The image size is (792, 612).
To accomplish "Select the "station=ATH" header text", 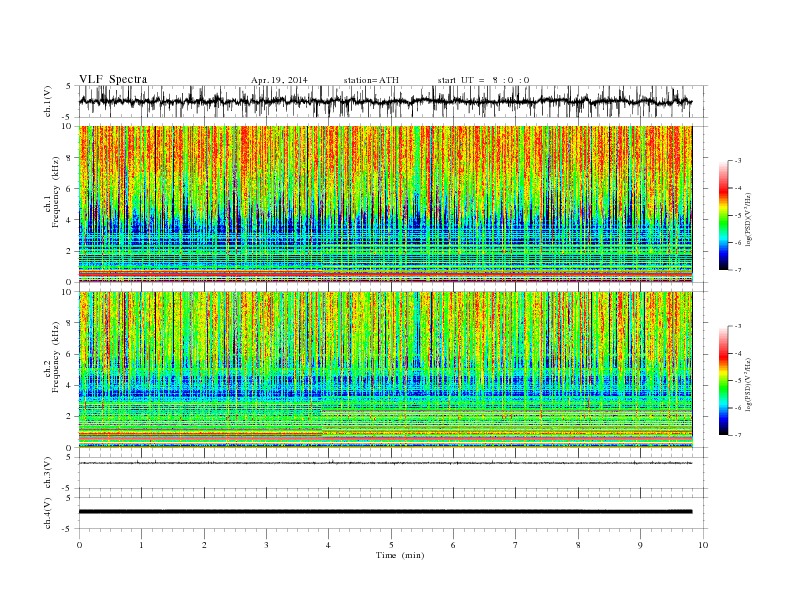I will tap(371, 80).
